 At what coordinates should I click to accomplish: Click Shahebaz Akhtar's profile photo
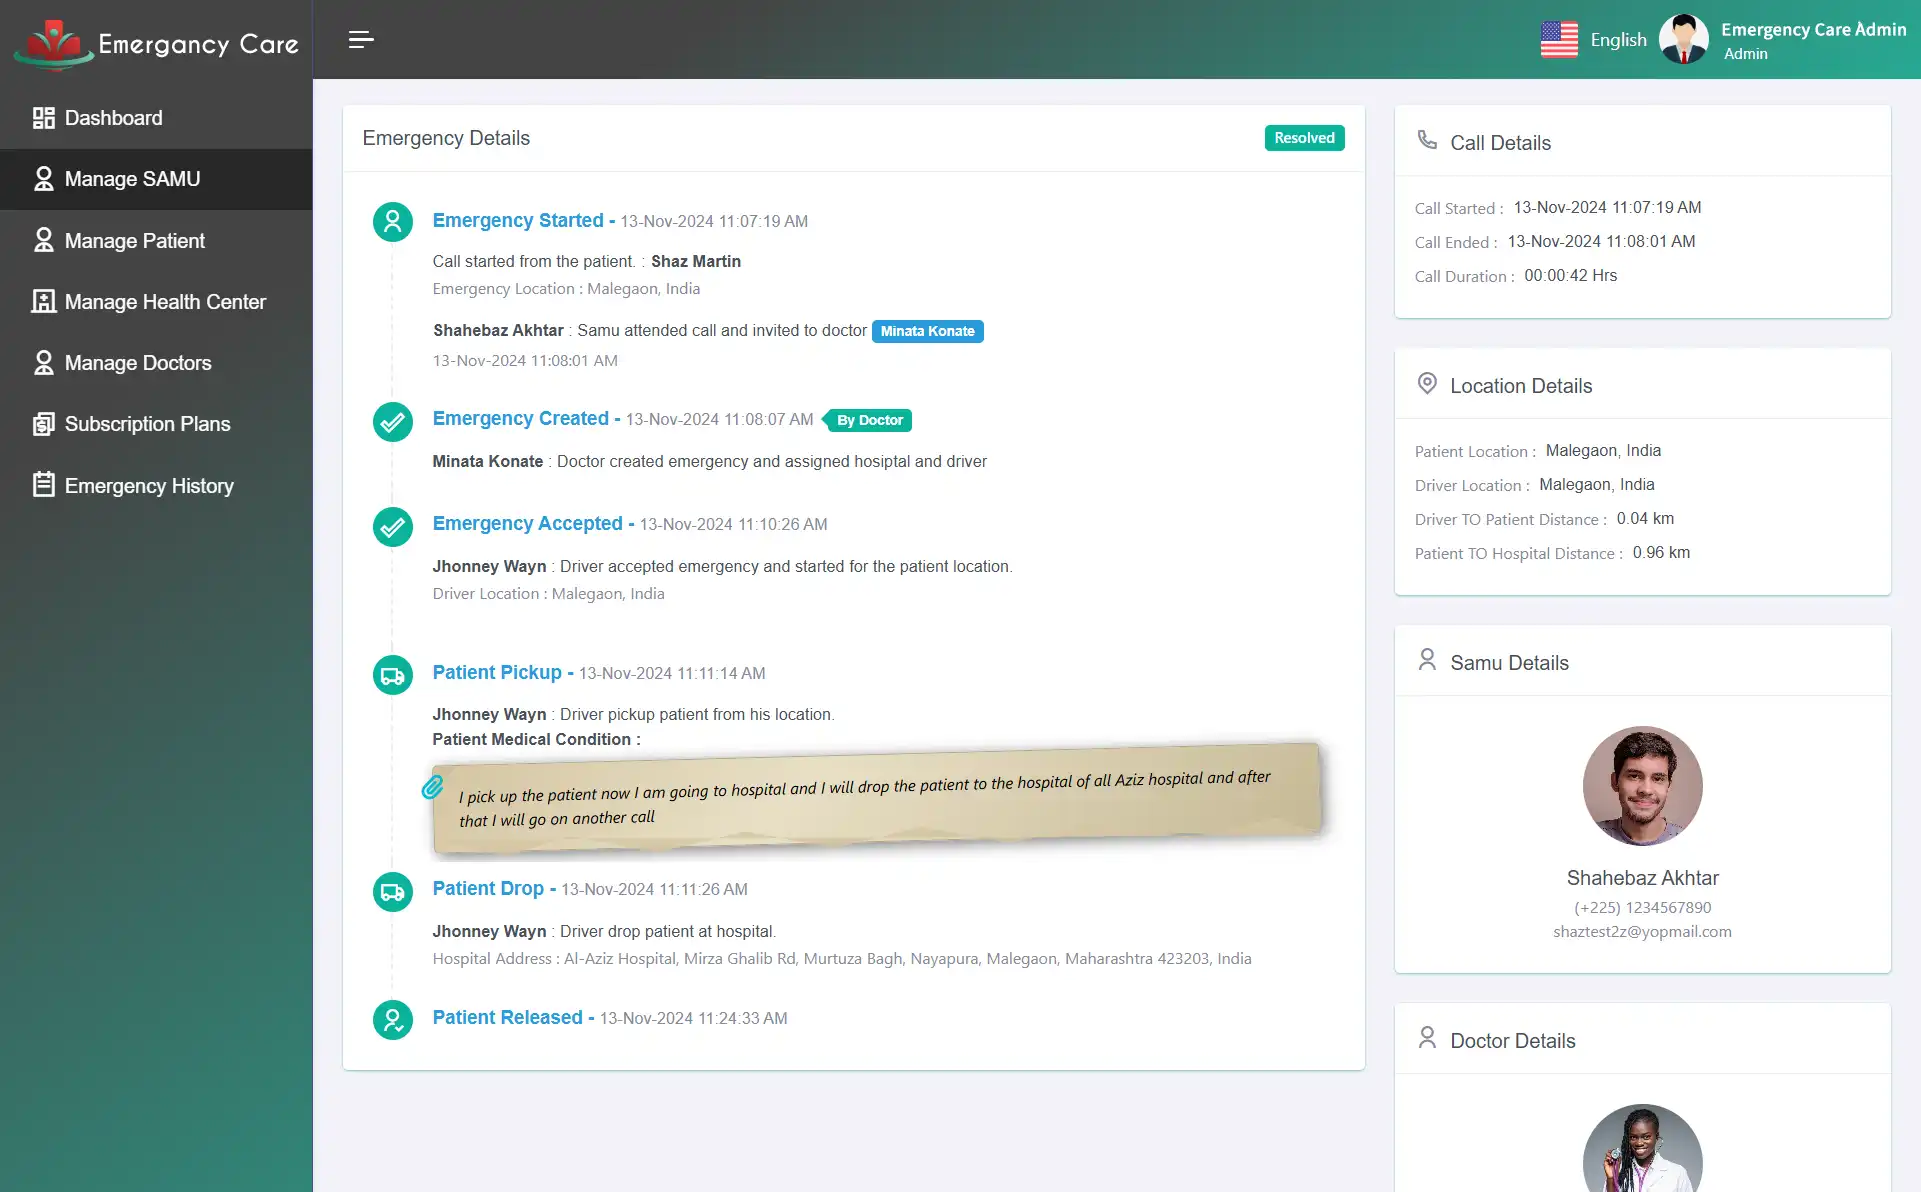tap(1642, 786)
